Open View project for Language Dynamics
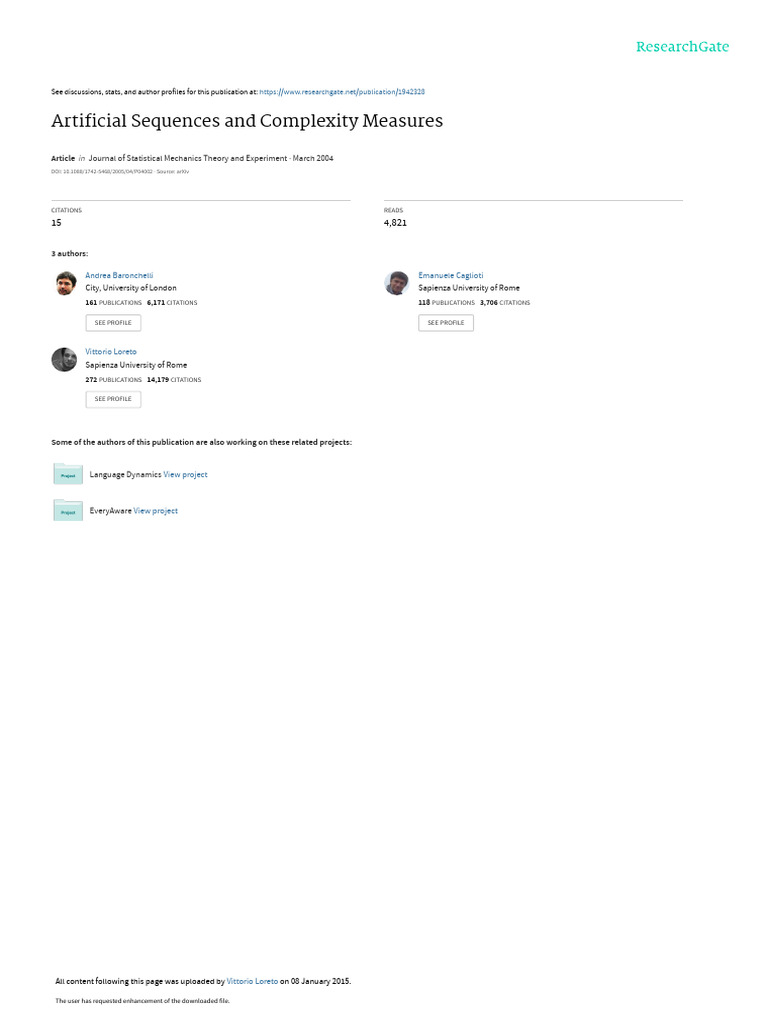Viewport: 768px width, 1024px height. click(x=185, y=475)
